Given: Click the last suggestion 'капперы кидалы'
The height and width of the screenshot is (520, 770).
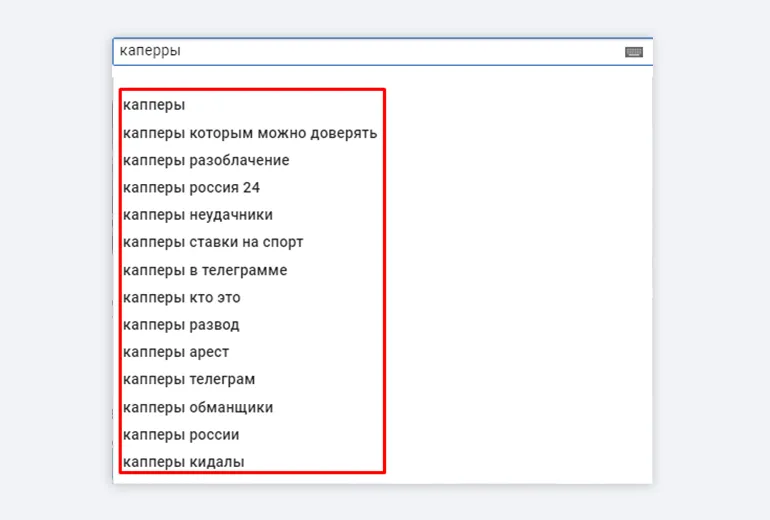Looking at the screenshot, I should tap(184, 462).
